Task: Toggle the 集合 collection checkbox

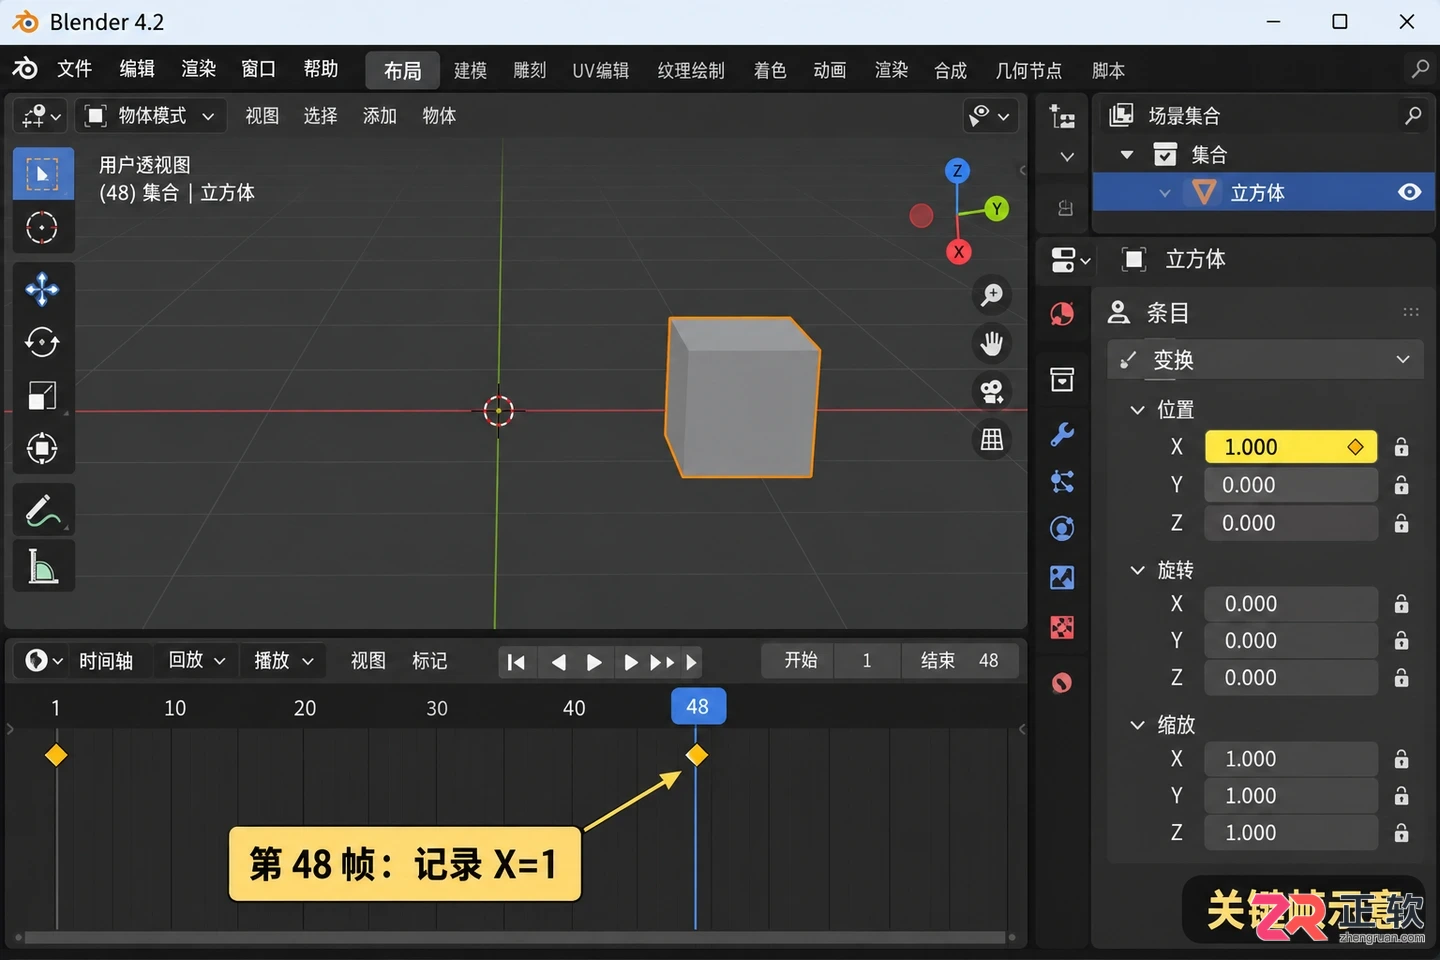Action: (x=1165, y=155)
